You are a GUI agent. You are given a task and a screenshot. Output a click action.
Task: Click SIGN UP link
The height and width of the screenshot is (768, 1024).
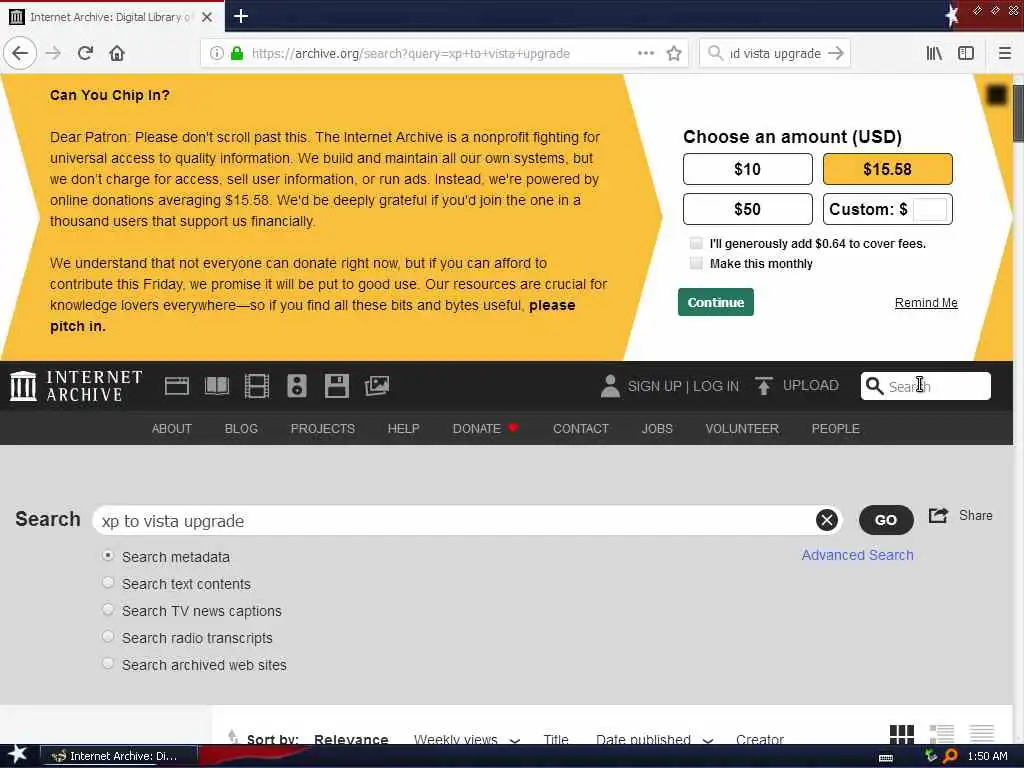[654, 386]
